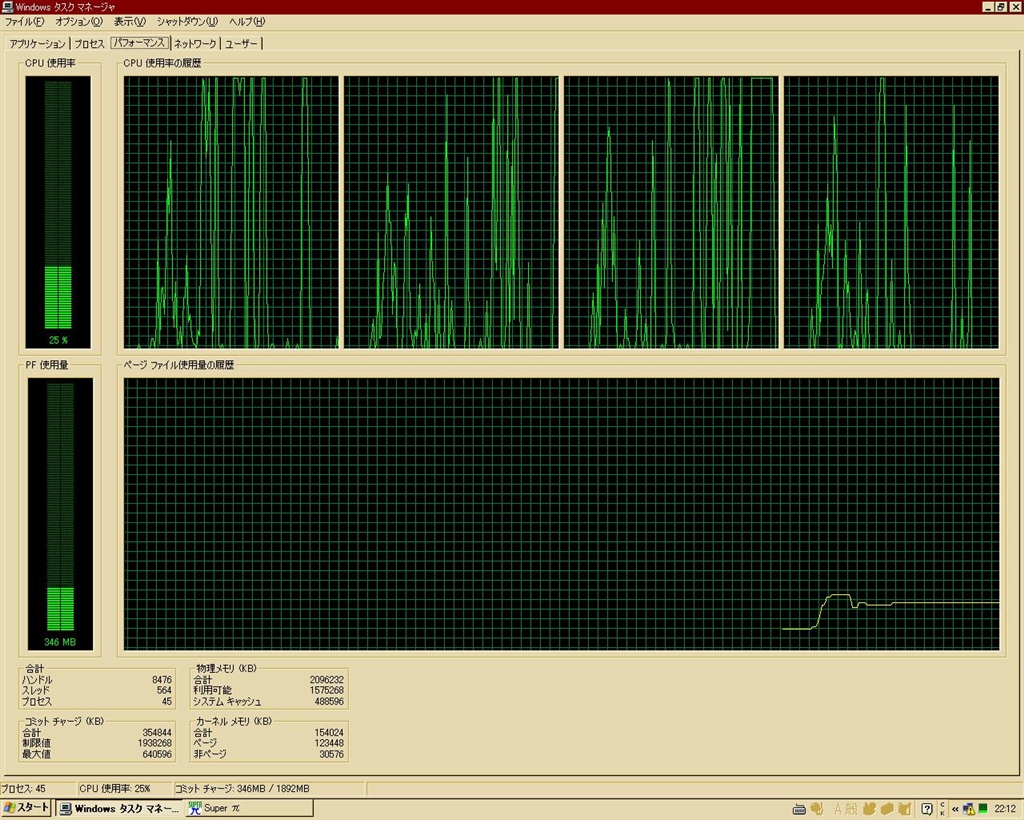Click the IME conversion mode '般' indicator
This screenshot has height=820, width=1024.
point(852,810)
